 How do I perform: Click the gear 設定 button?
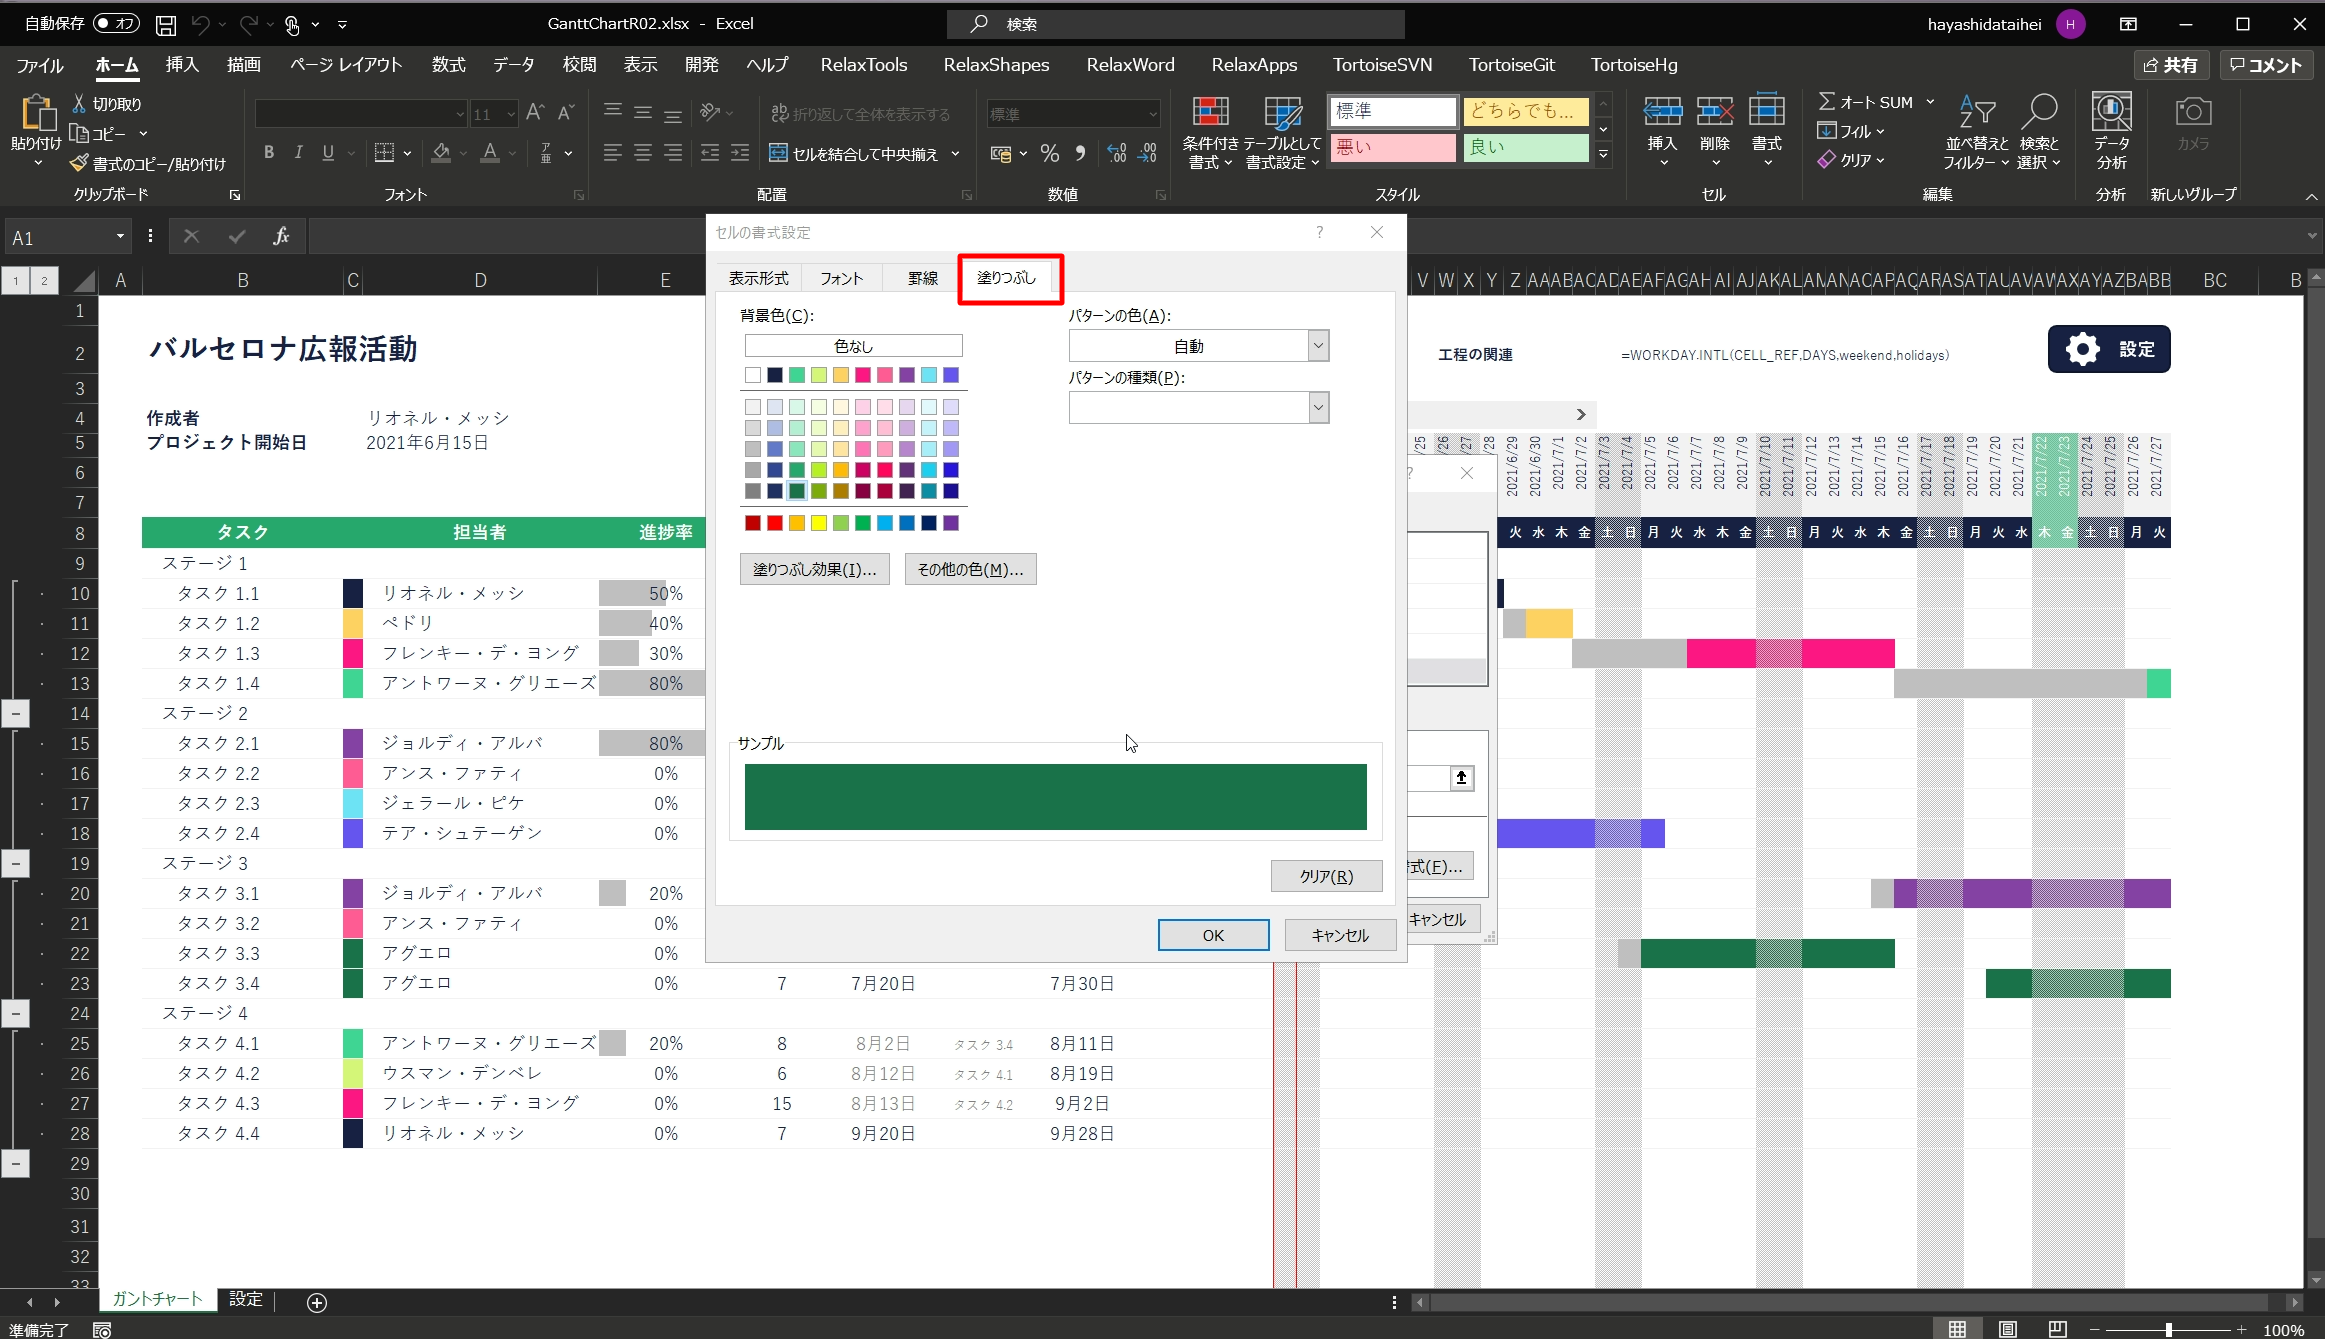pos(2108,349)
